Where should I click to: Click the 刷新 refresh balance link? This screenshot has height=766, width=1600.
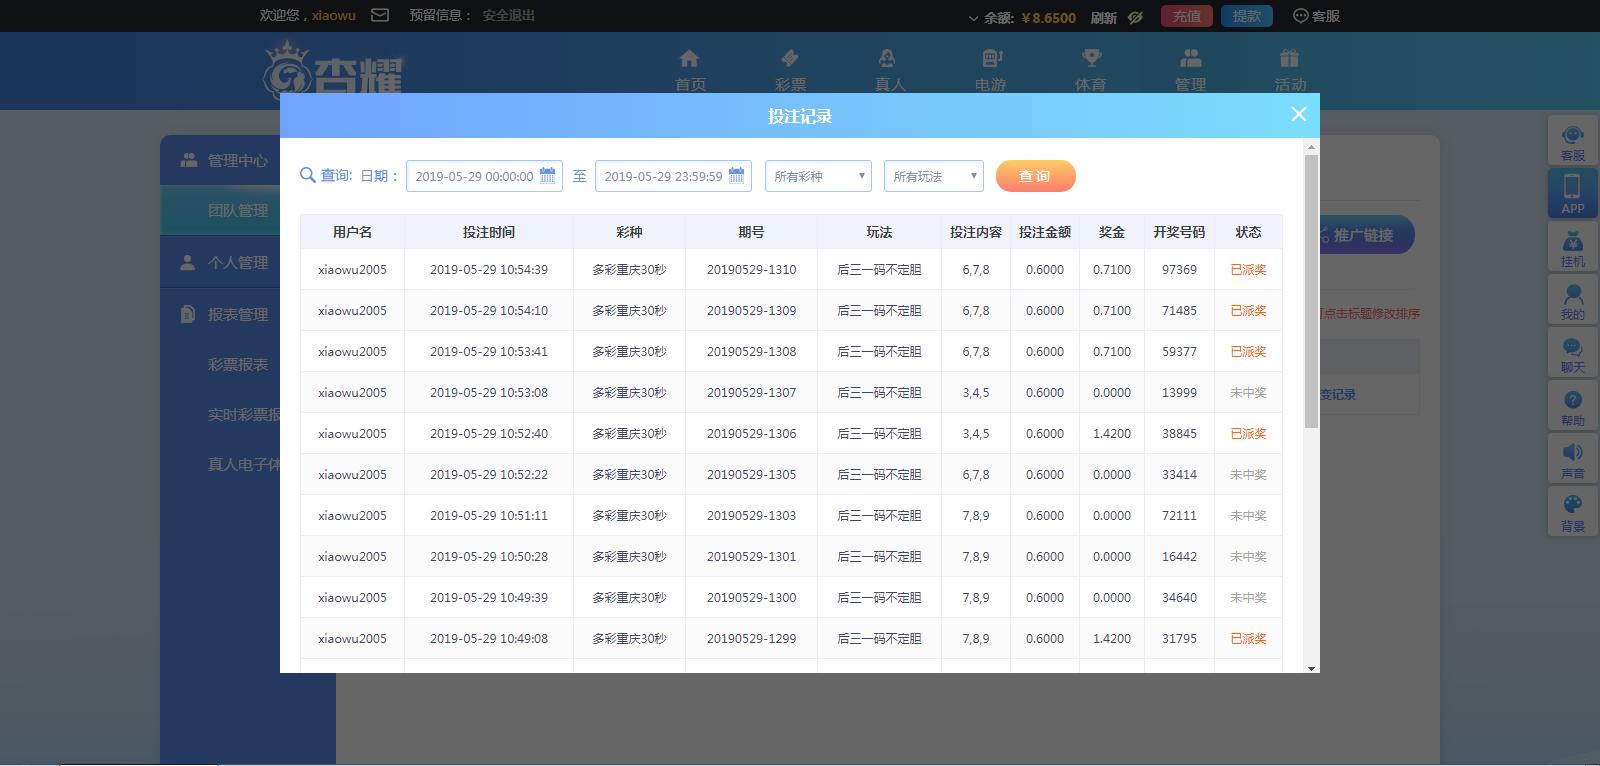(1104, 17)
